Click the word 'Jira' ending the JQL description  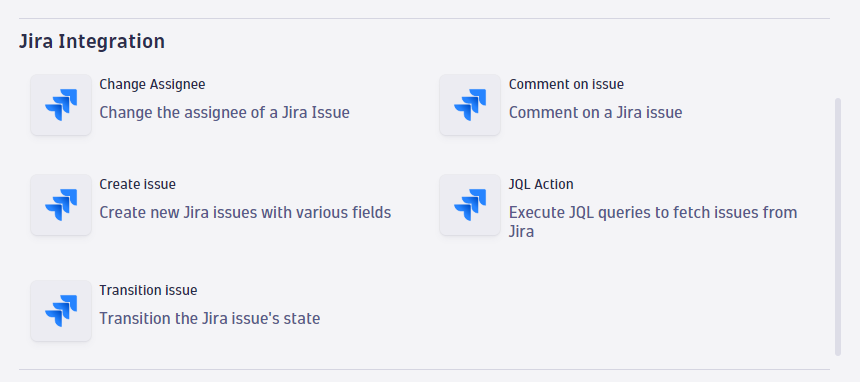pos(522,232)
